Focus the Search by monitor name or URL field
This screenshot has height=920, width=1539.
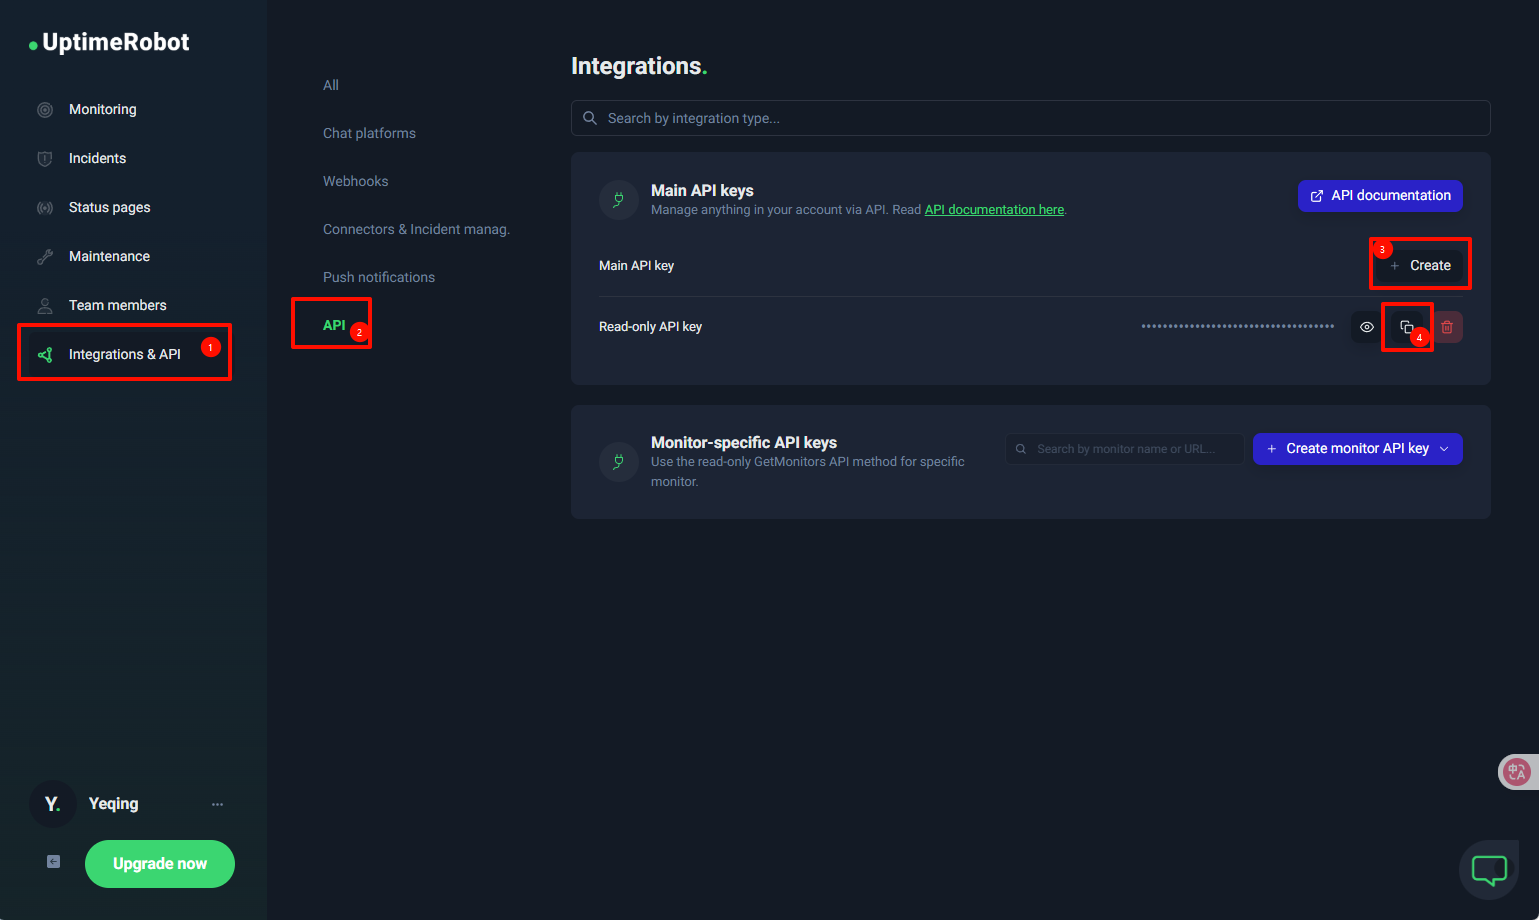point(1125,449)
